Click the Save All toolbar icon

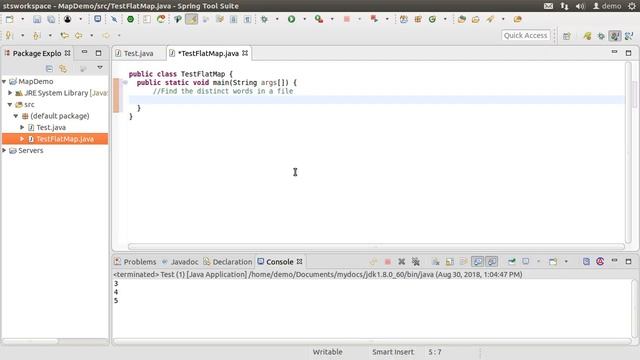click(51, 19)
